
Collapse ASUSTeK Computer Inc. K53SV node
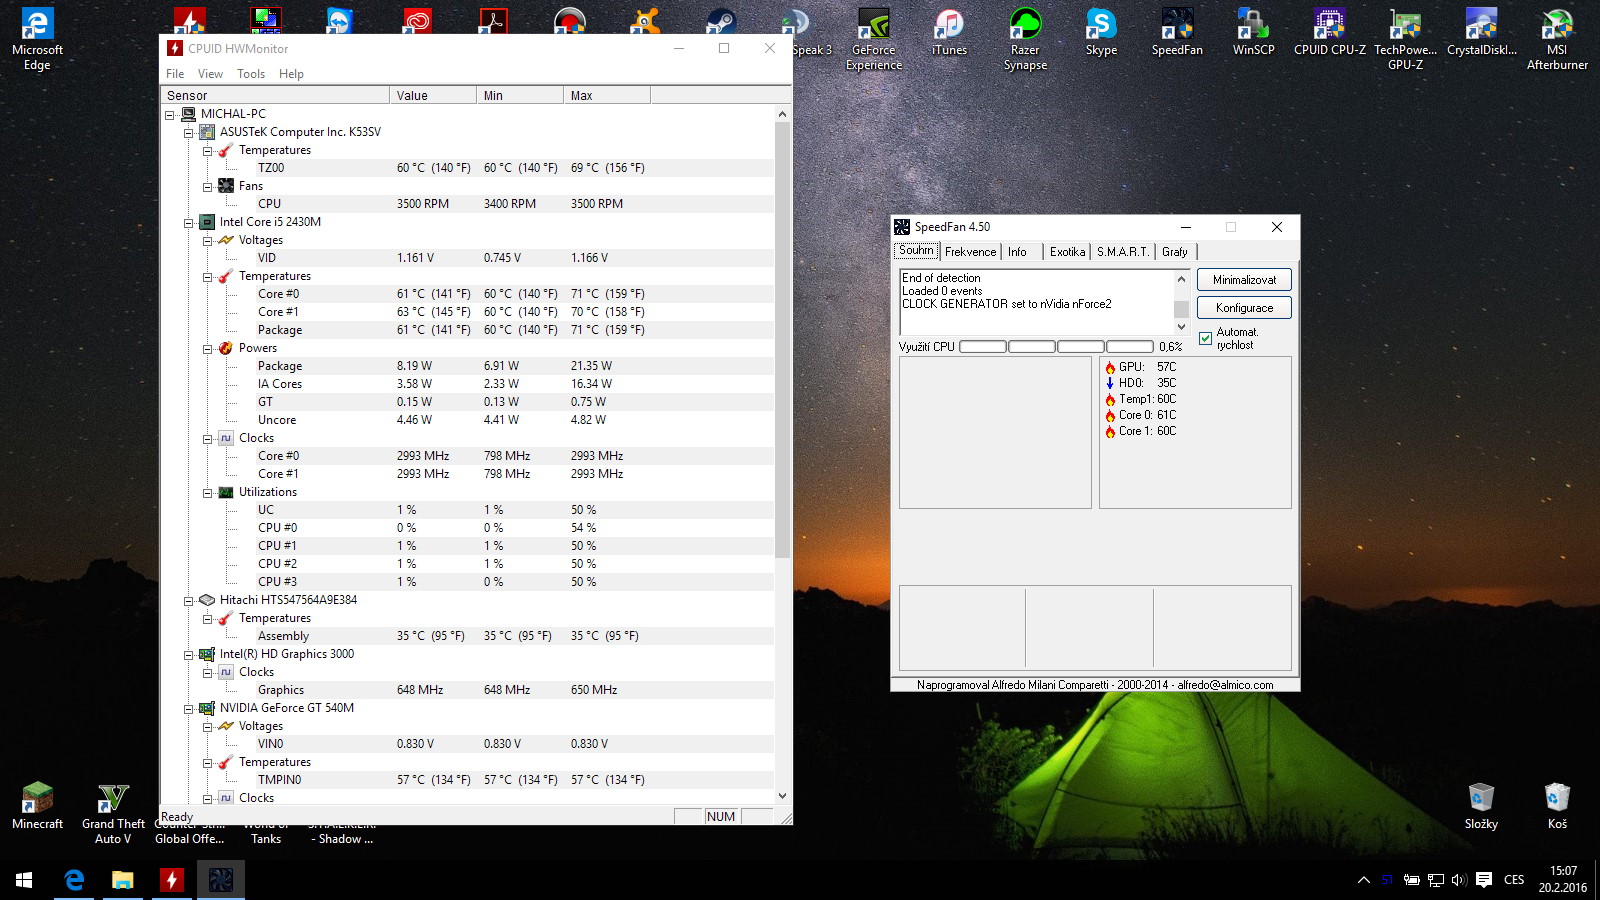coord(188,133)
